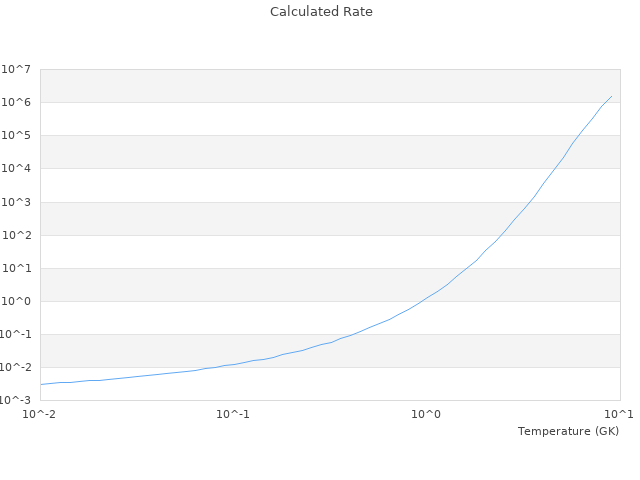Click the 'Calculated Rate' chart title
The width and height of the screenshot is (640, 480).
321,12
